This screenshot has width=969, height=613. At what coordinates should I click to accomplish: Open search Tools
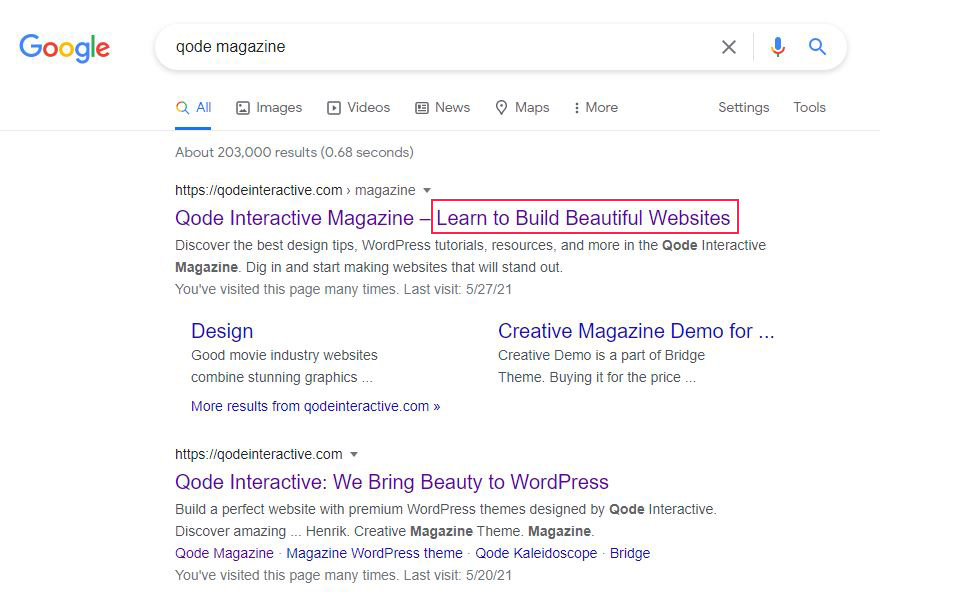coord(809,108)
